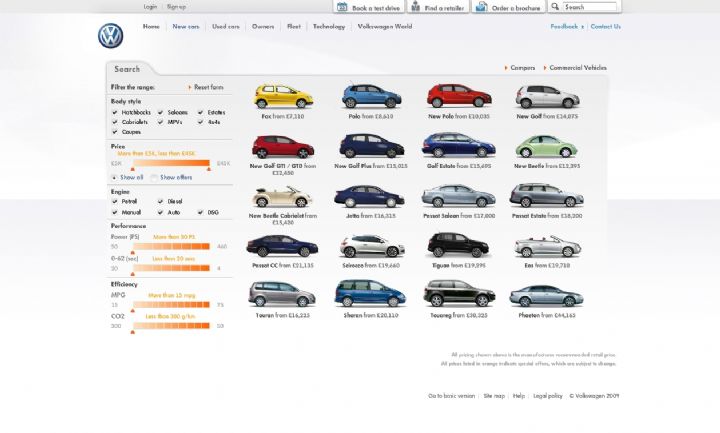Select the yellow Fox car image
720x433 pixels.
tap(283, 96)
